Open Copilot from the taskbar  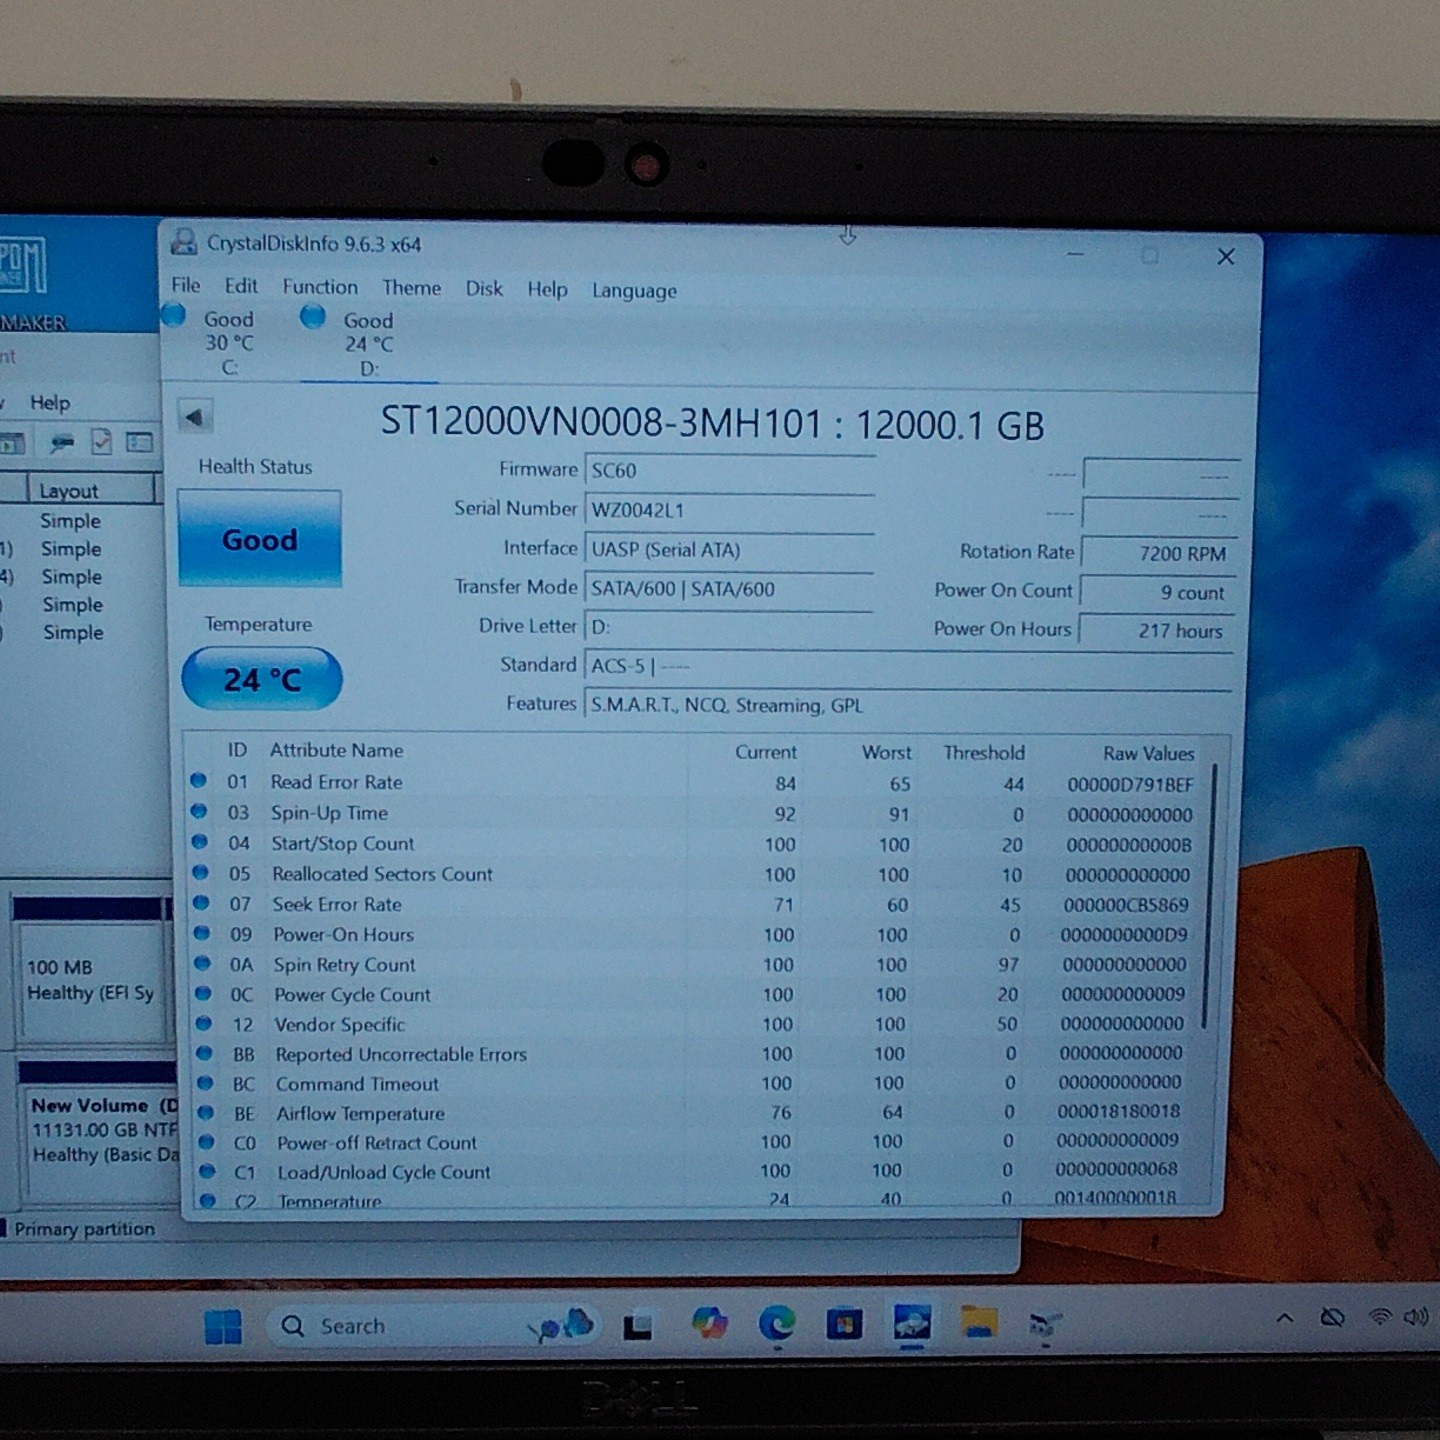(x=709, y=1324)
